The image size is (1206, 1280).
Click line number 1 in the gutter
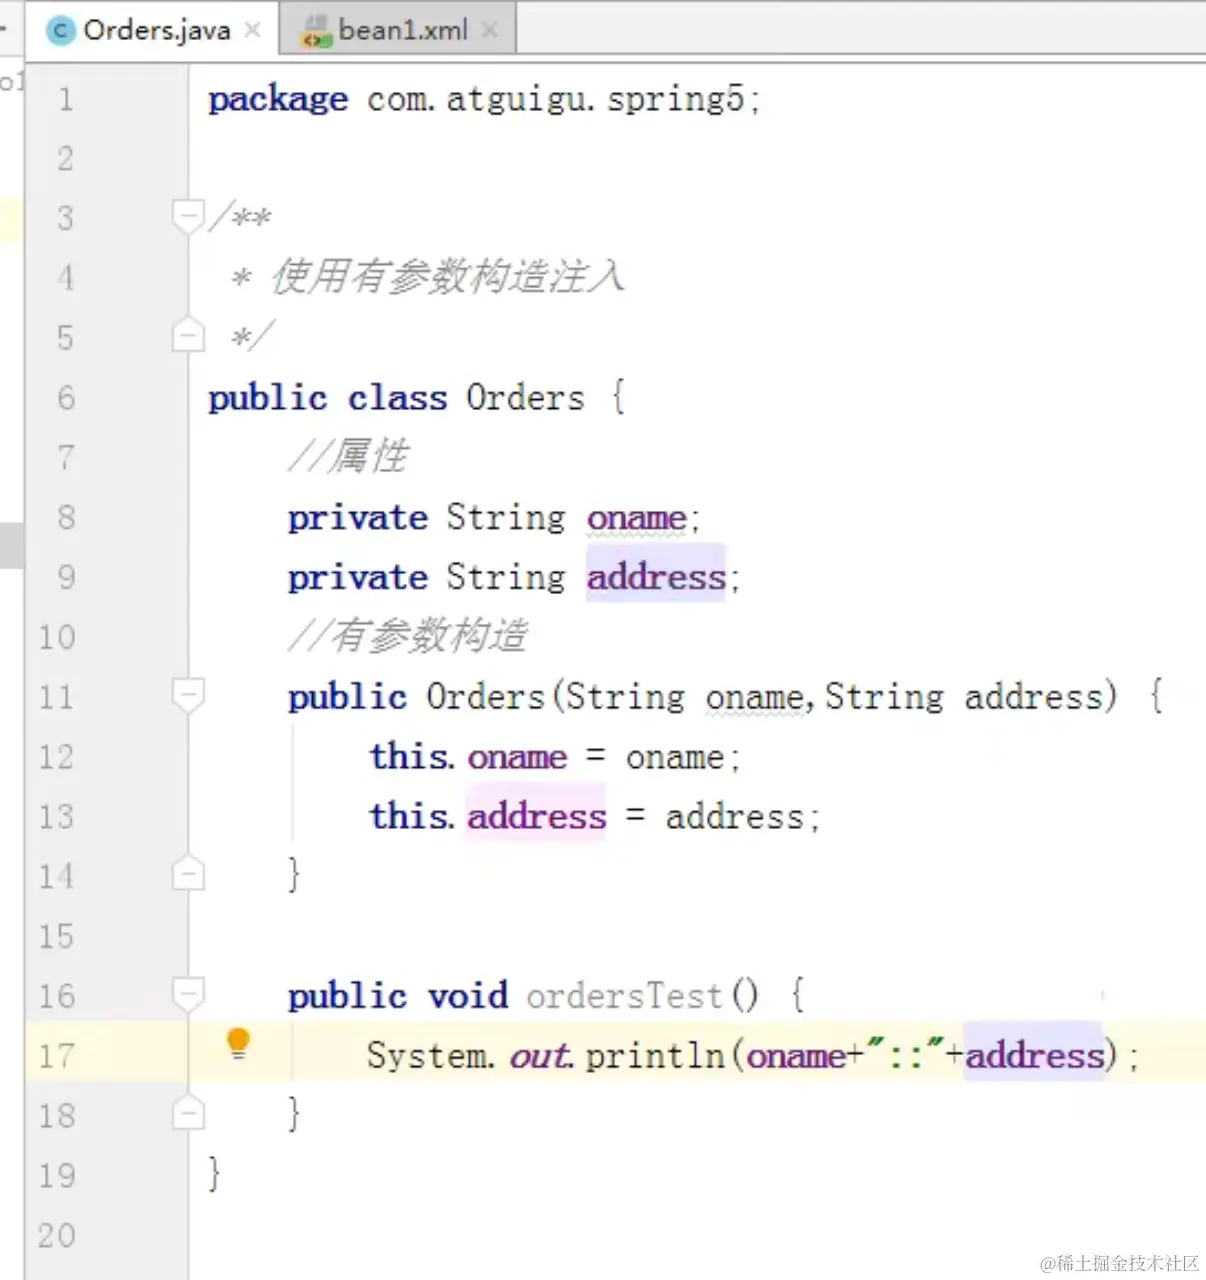[x=66, y=99]
